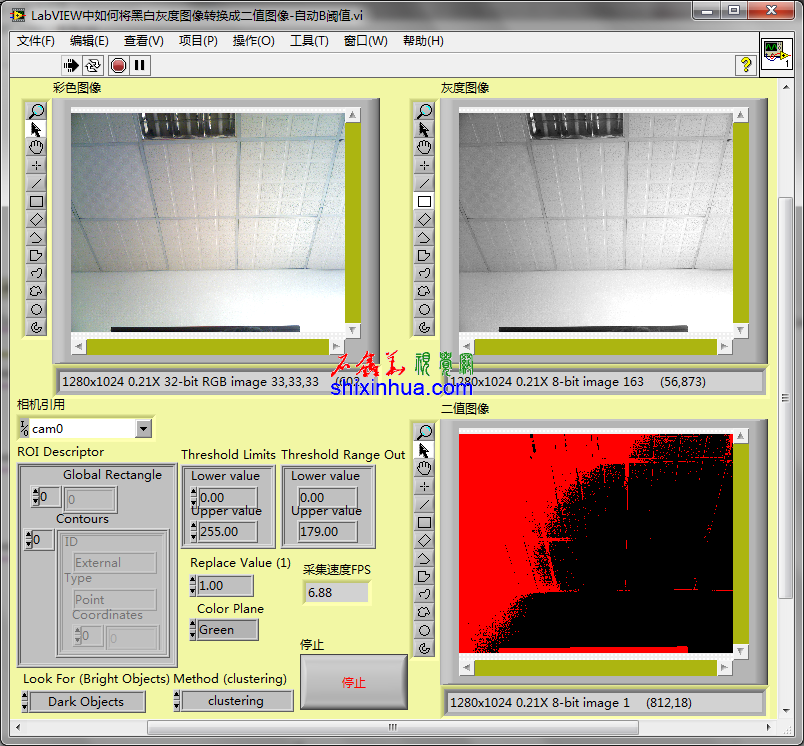Select the Zoom tool in the 彩色图像 palette
The height and width of the screenshot is (746, 804).
pyautogui.click(x=36, y=111)
